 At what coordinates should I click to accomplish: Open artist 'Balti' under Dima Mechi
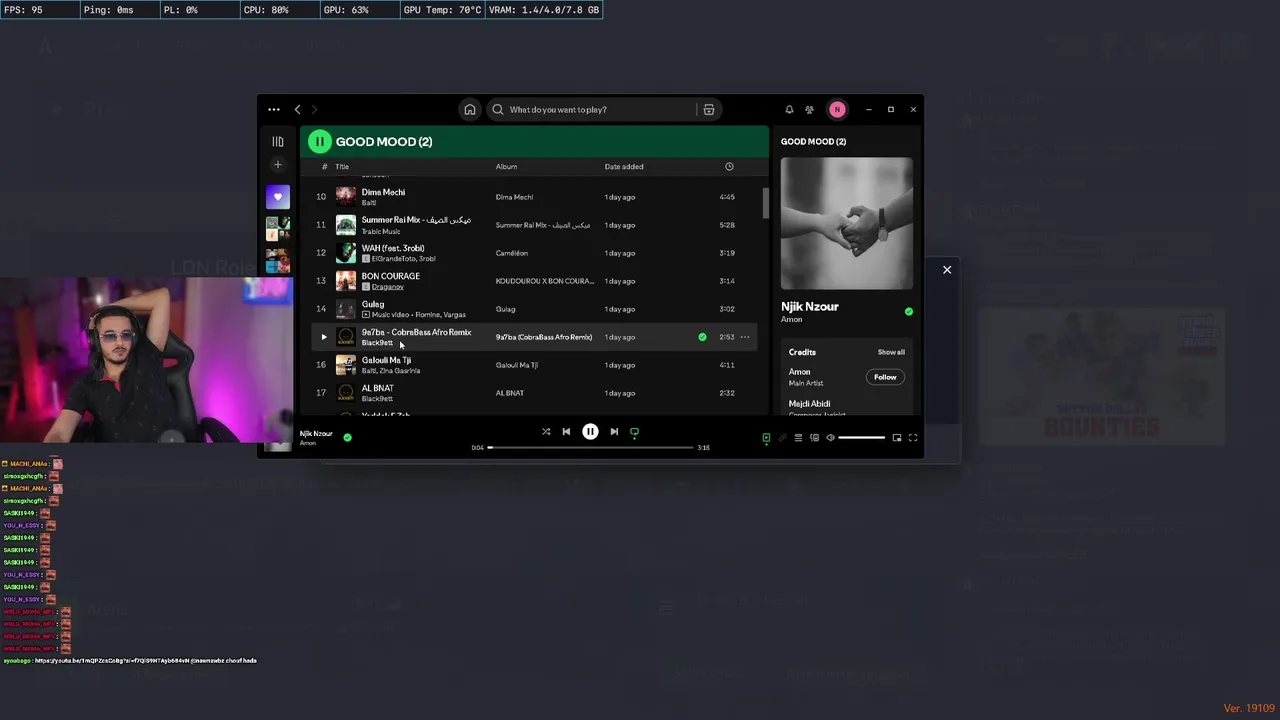[x=368, y=203]
